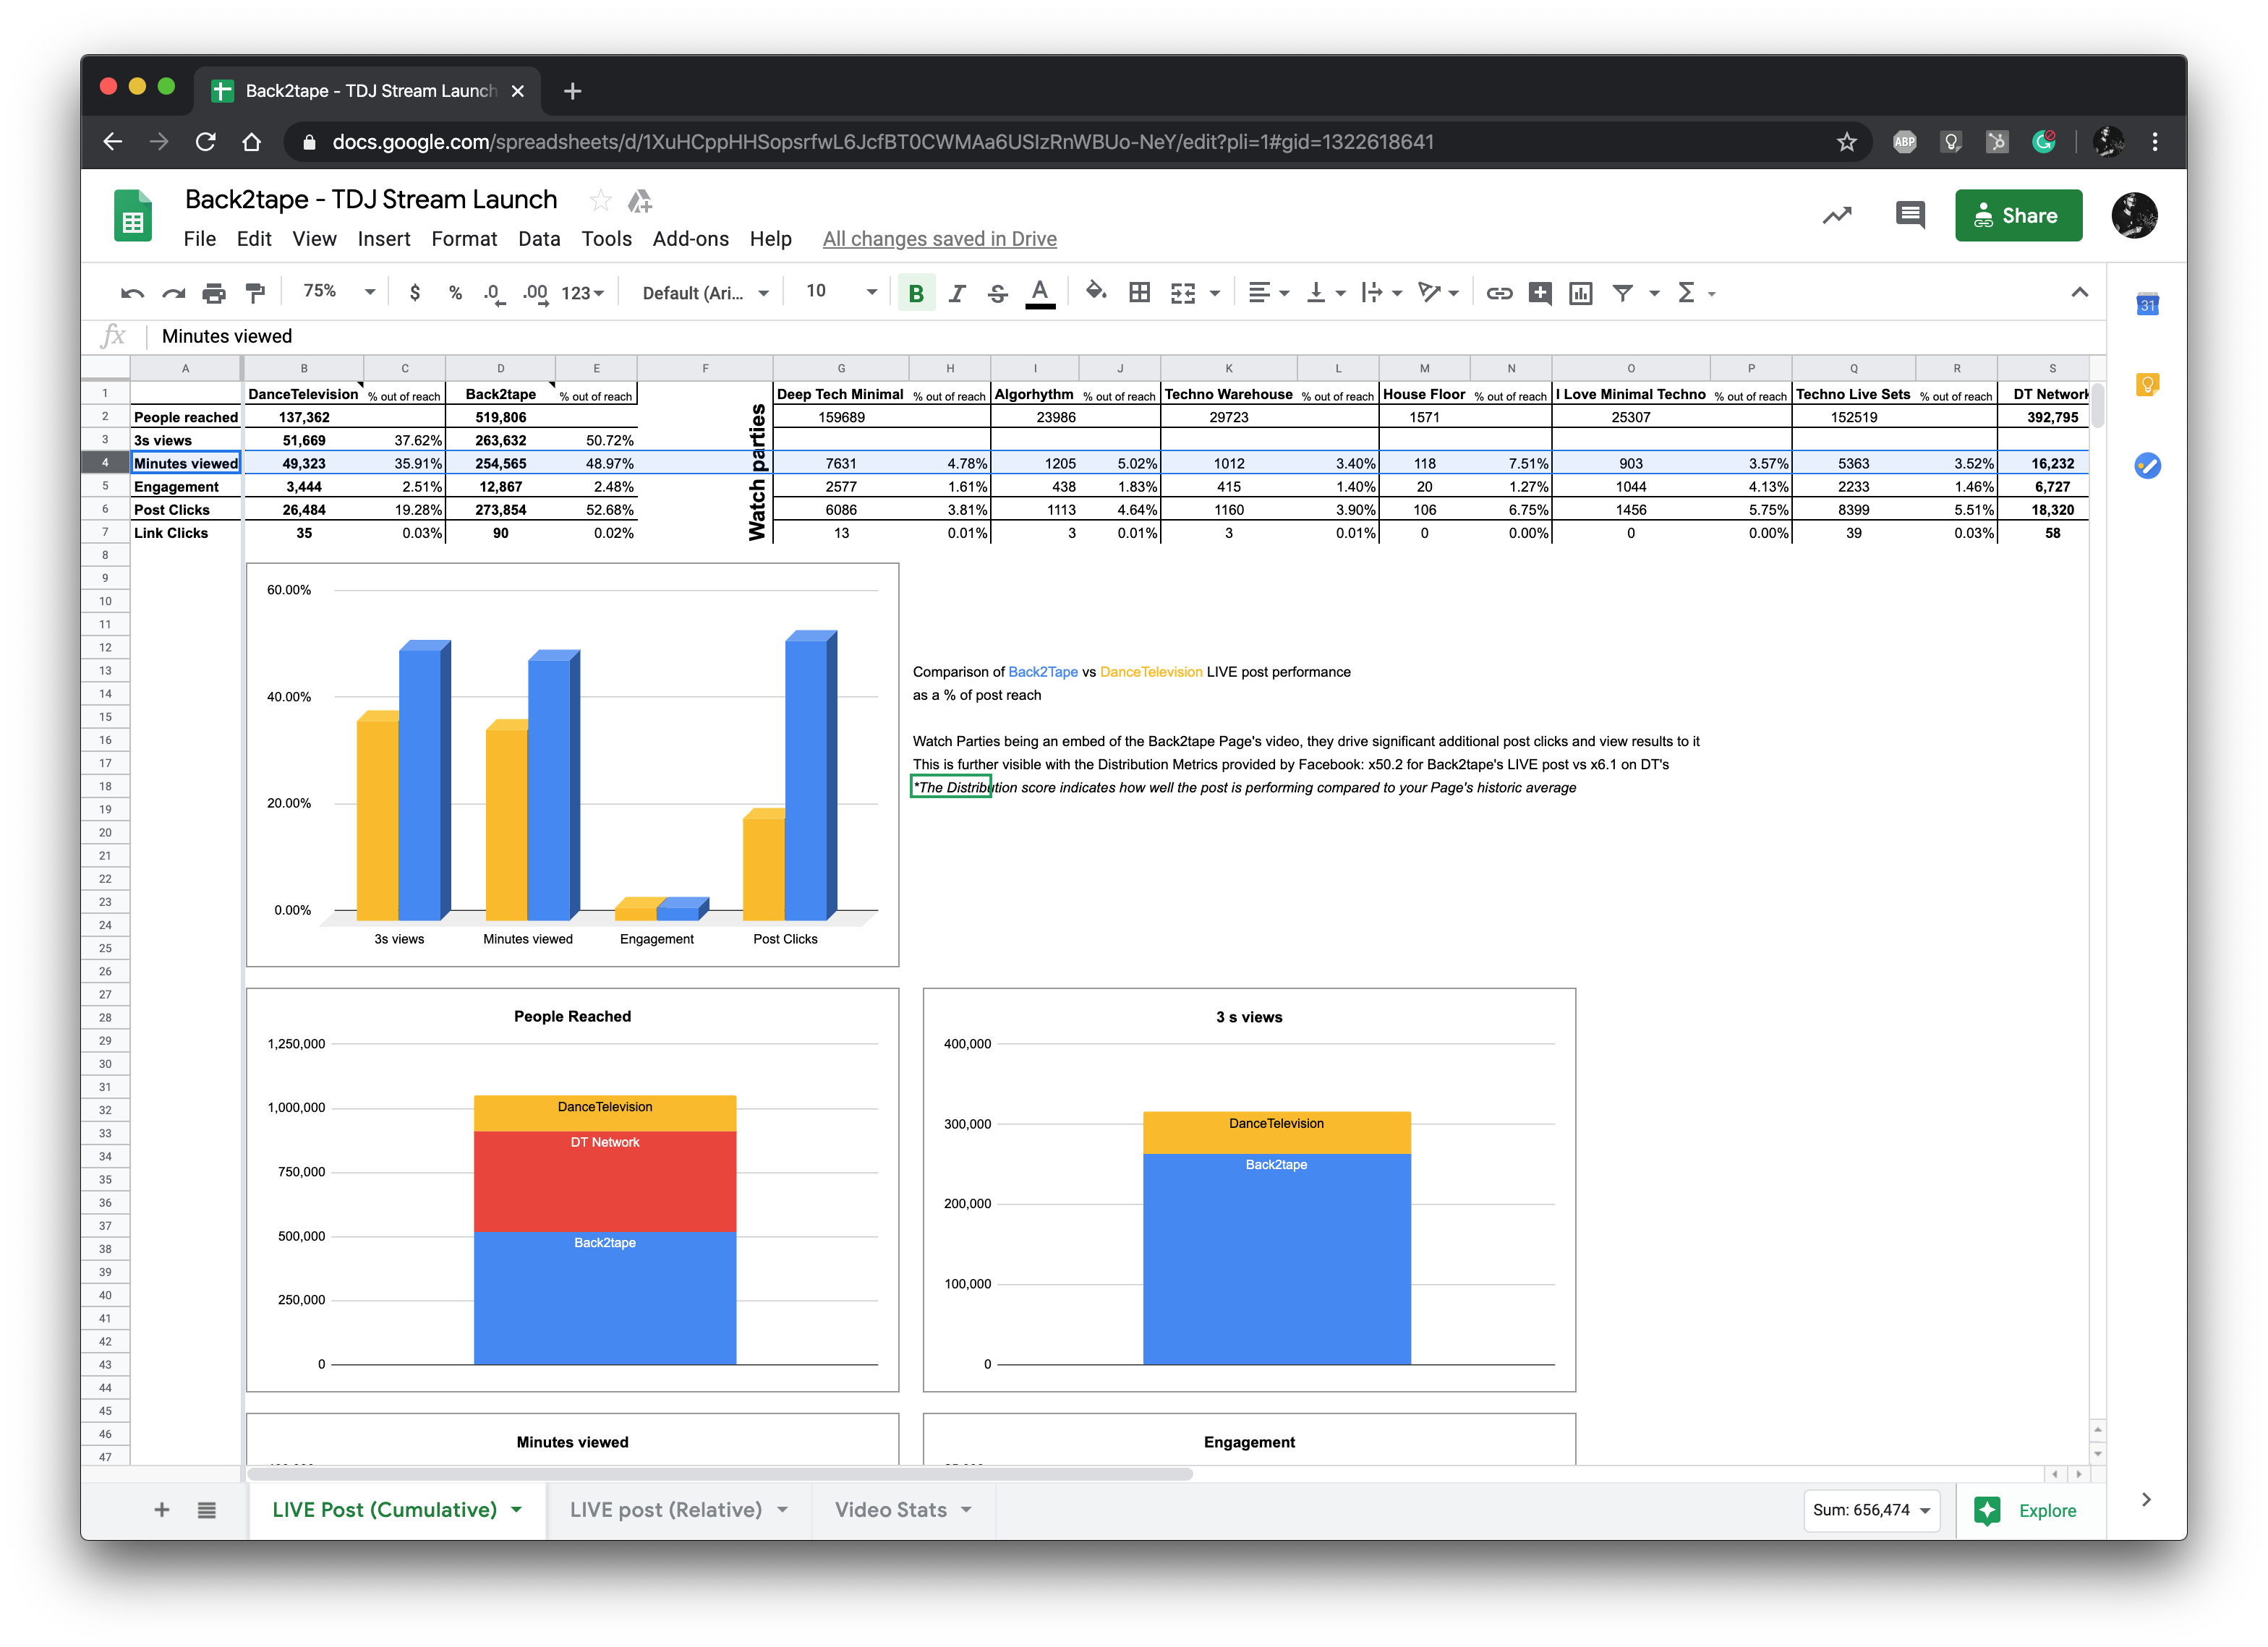Toggle italic formatting
This screenshot has height=1647, width=2268.
[x=957, y=293]
